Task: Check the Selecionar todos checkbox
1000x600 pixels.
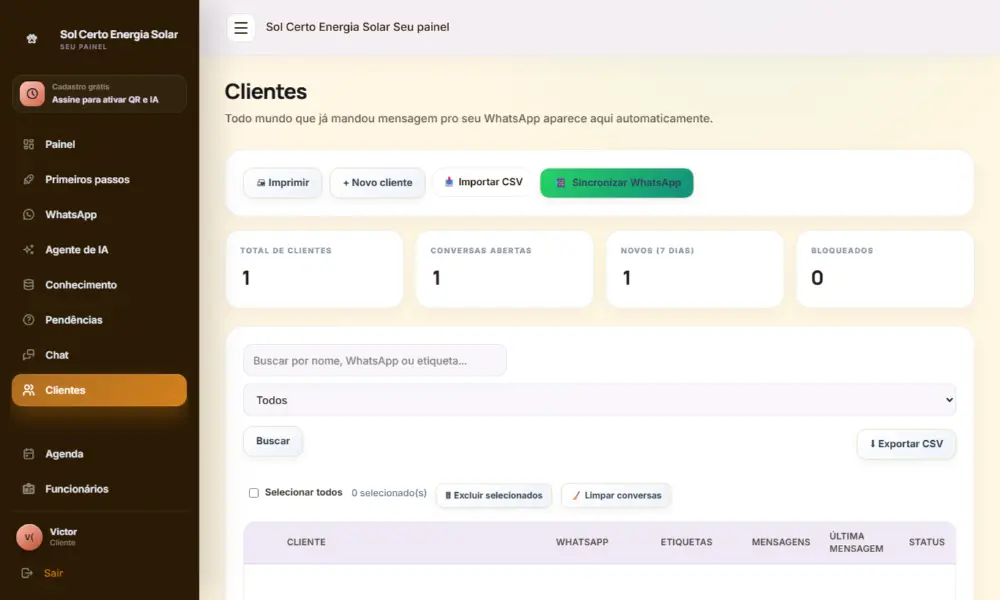Action: (254, 493)
